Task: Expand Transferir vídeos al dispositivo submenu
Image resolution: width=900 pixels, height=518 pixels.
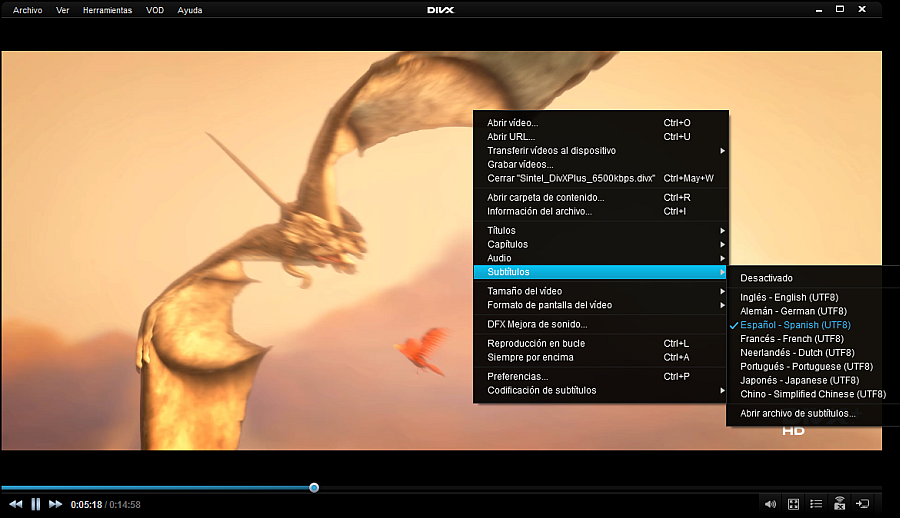Action: (600, 150)
